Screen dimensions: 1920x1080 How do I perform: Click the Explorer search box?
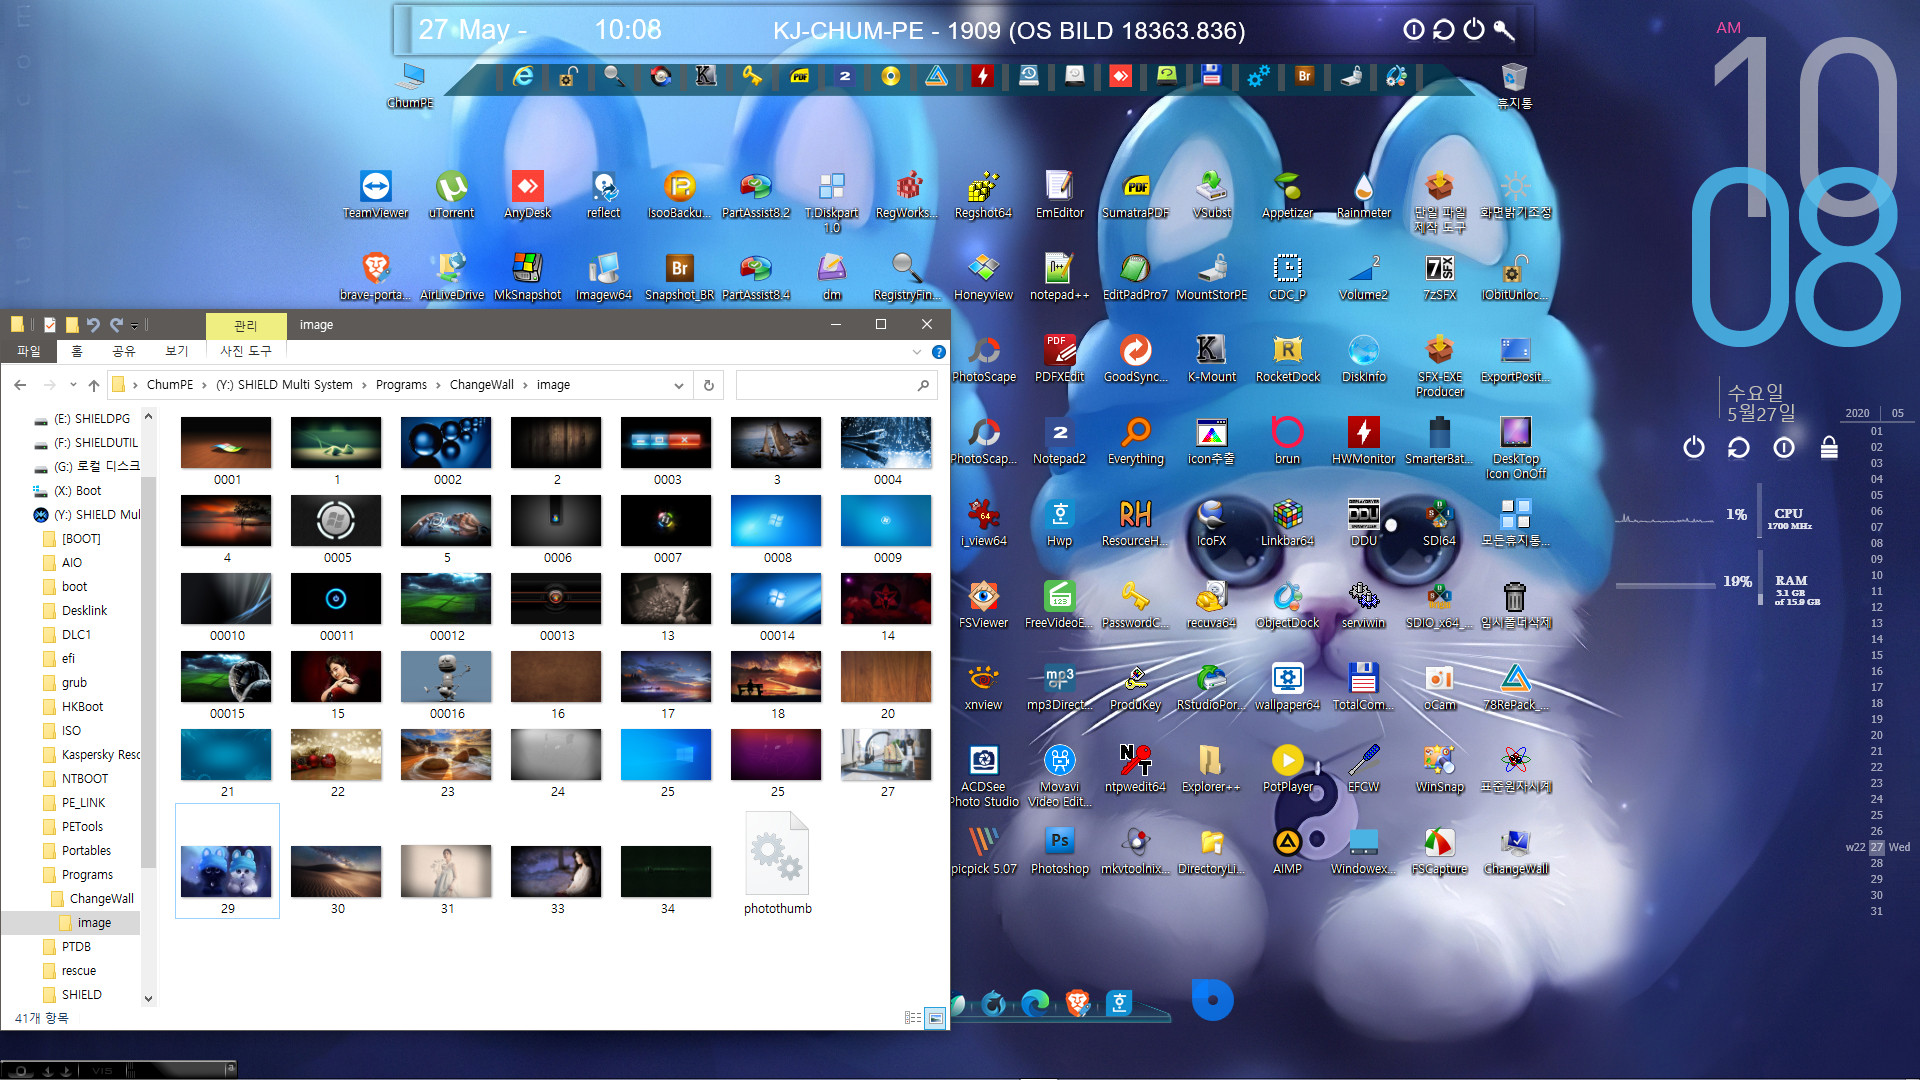click(x=836, y=385)
